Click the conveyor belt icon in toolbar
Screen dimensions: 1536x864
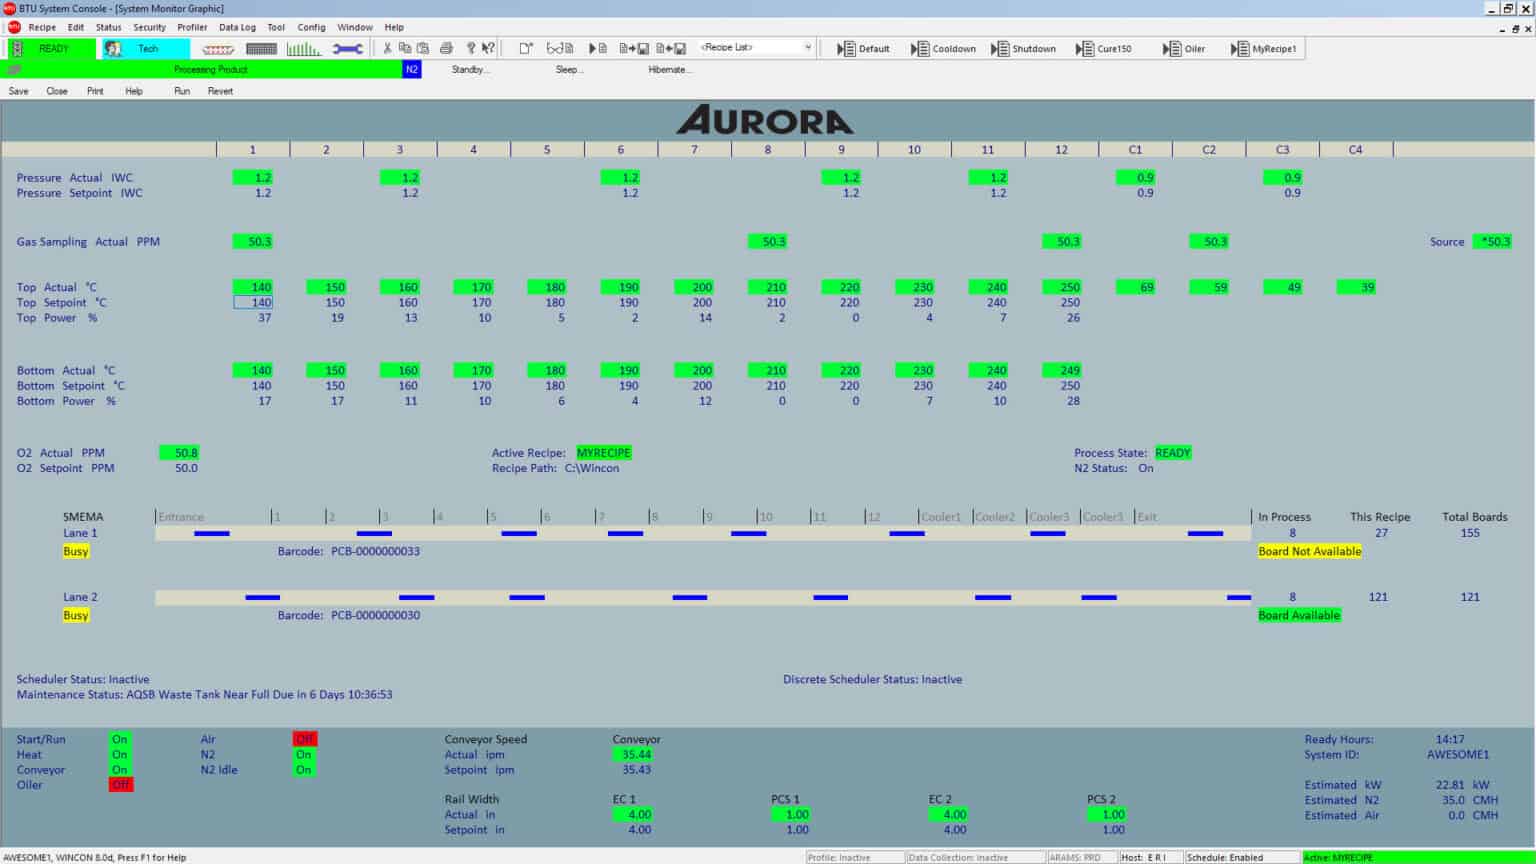(x=218, y=49)
